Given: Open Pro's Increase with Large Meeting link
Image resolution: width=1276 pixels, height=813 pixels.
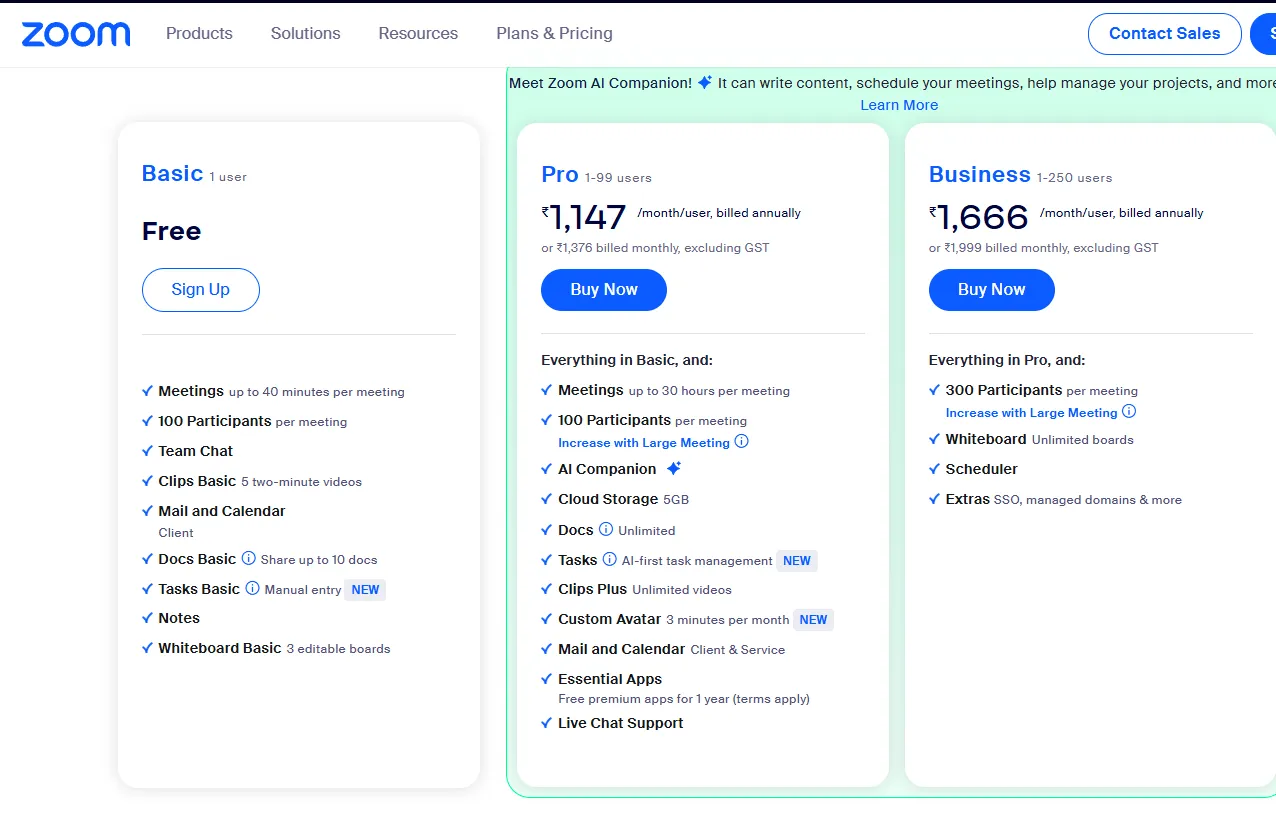Looking at the screenshot, I should [644, 443].
